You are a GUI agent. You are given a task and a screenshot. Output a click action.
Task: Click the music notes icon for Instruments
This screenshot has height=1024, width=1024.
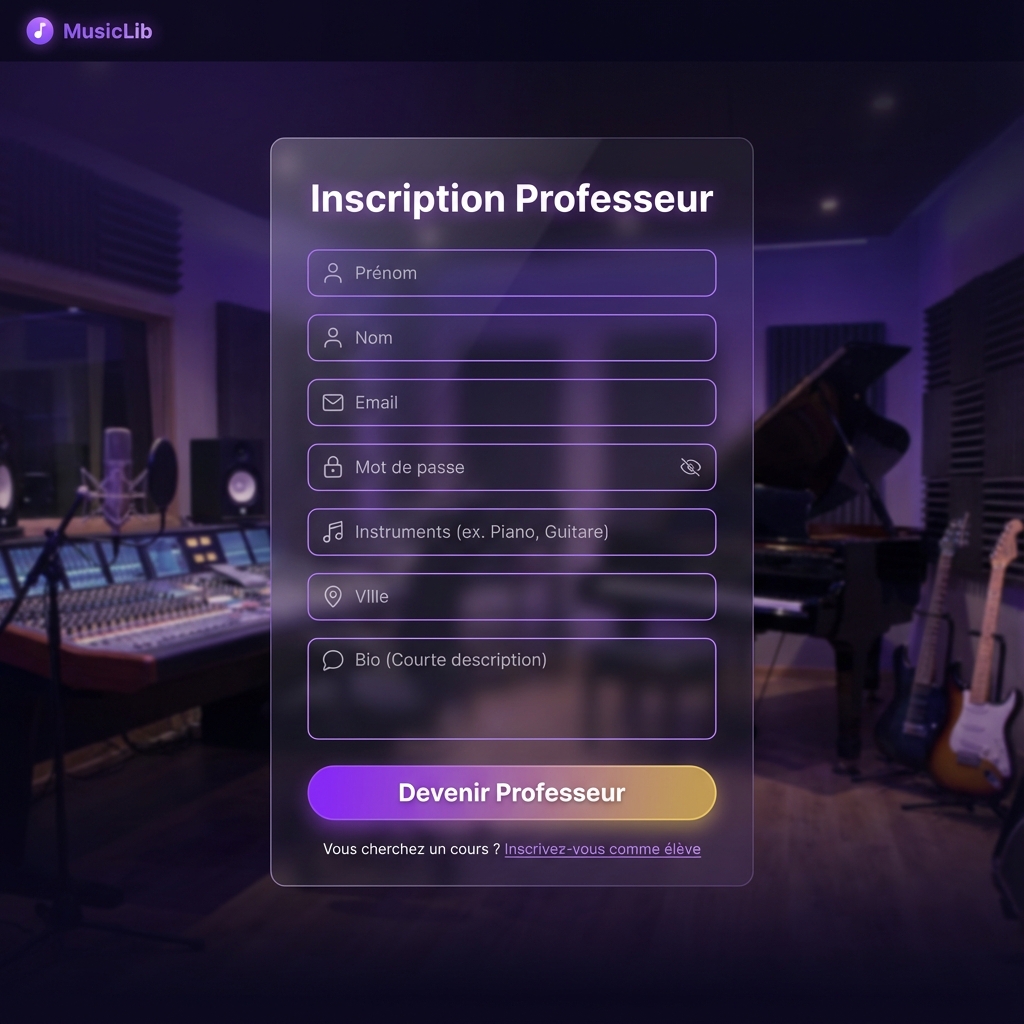pyautogui.click(x=332, y=532)
